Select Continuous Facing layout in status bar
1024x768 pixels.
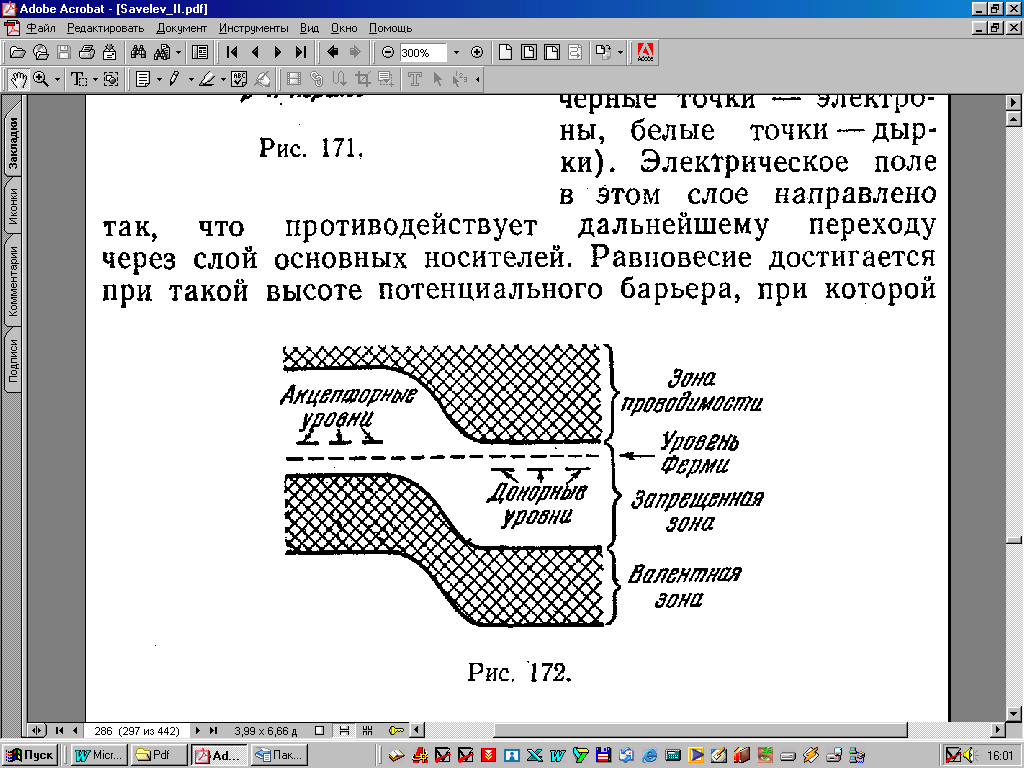(x=368, y=731)
